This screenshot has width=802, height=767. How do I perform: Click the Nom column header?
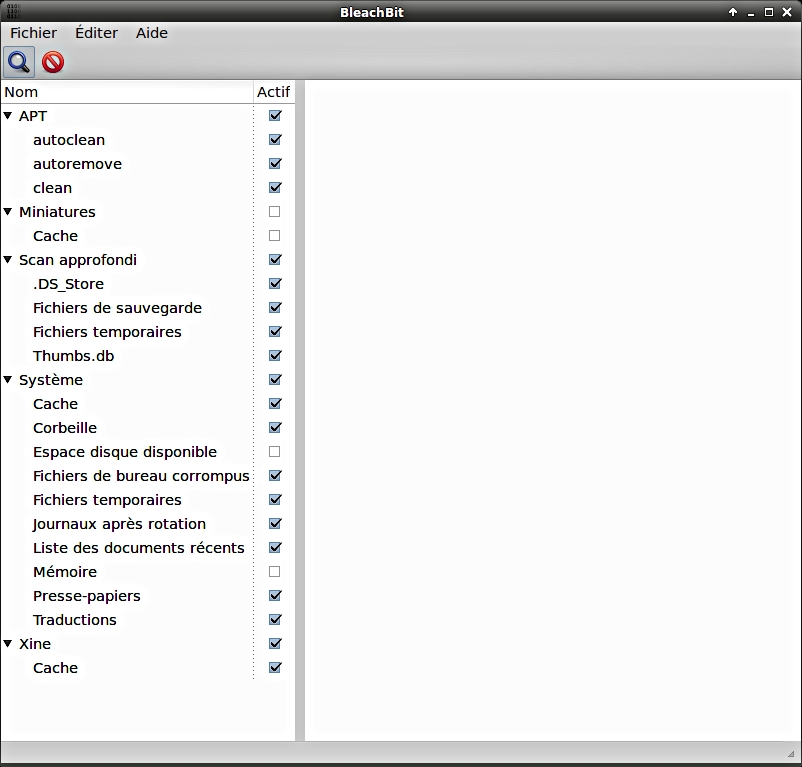point(127,92)
